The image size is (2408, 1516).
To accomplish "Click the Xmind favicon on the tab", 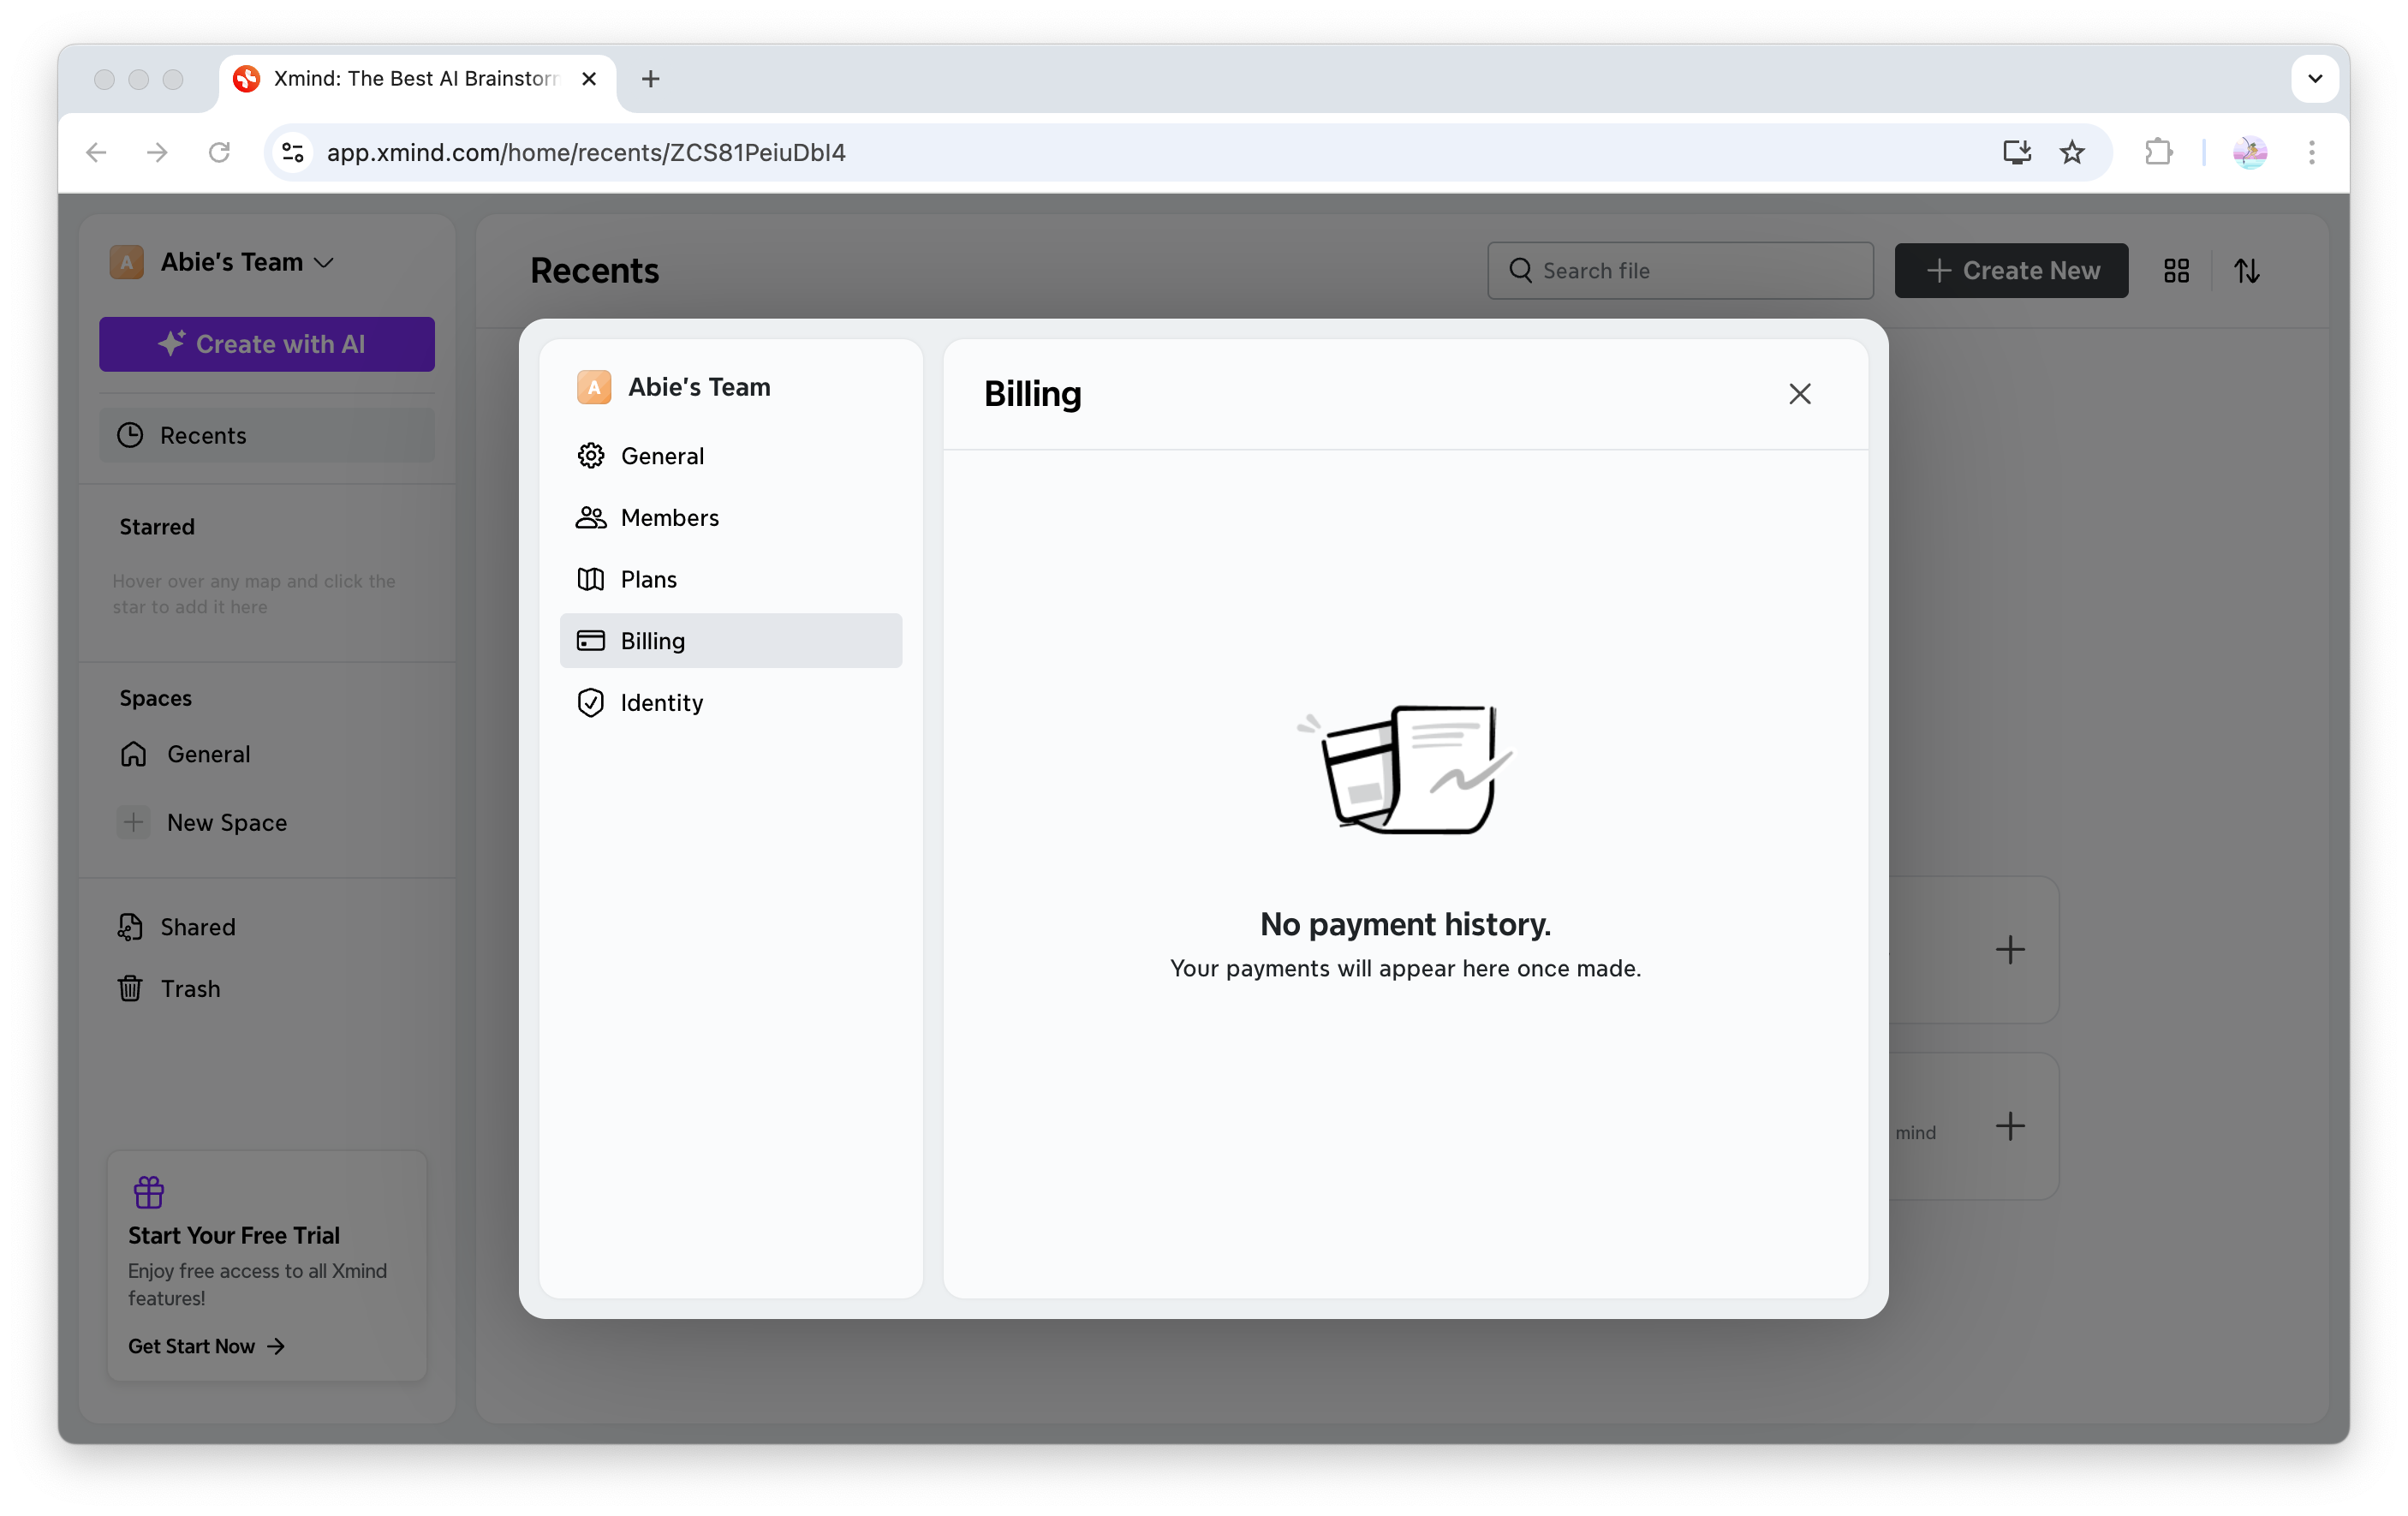I will [246, 78].
